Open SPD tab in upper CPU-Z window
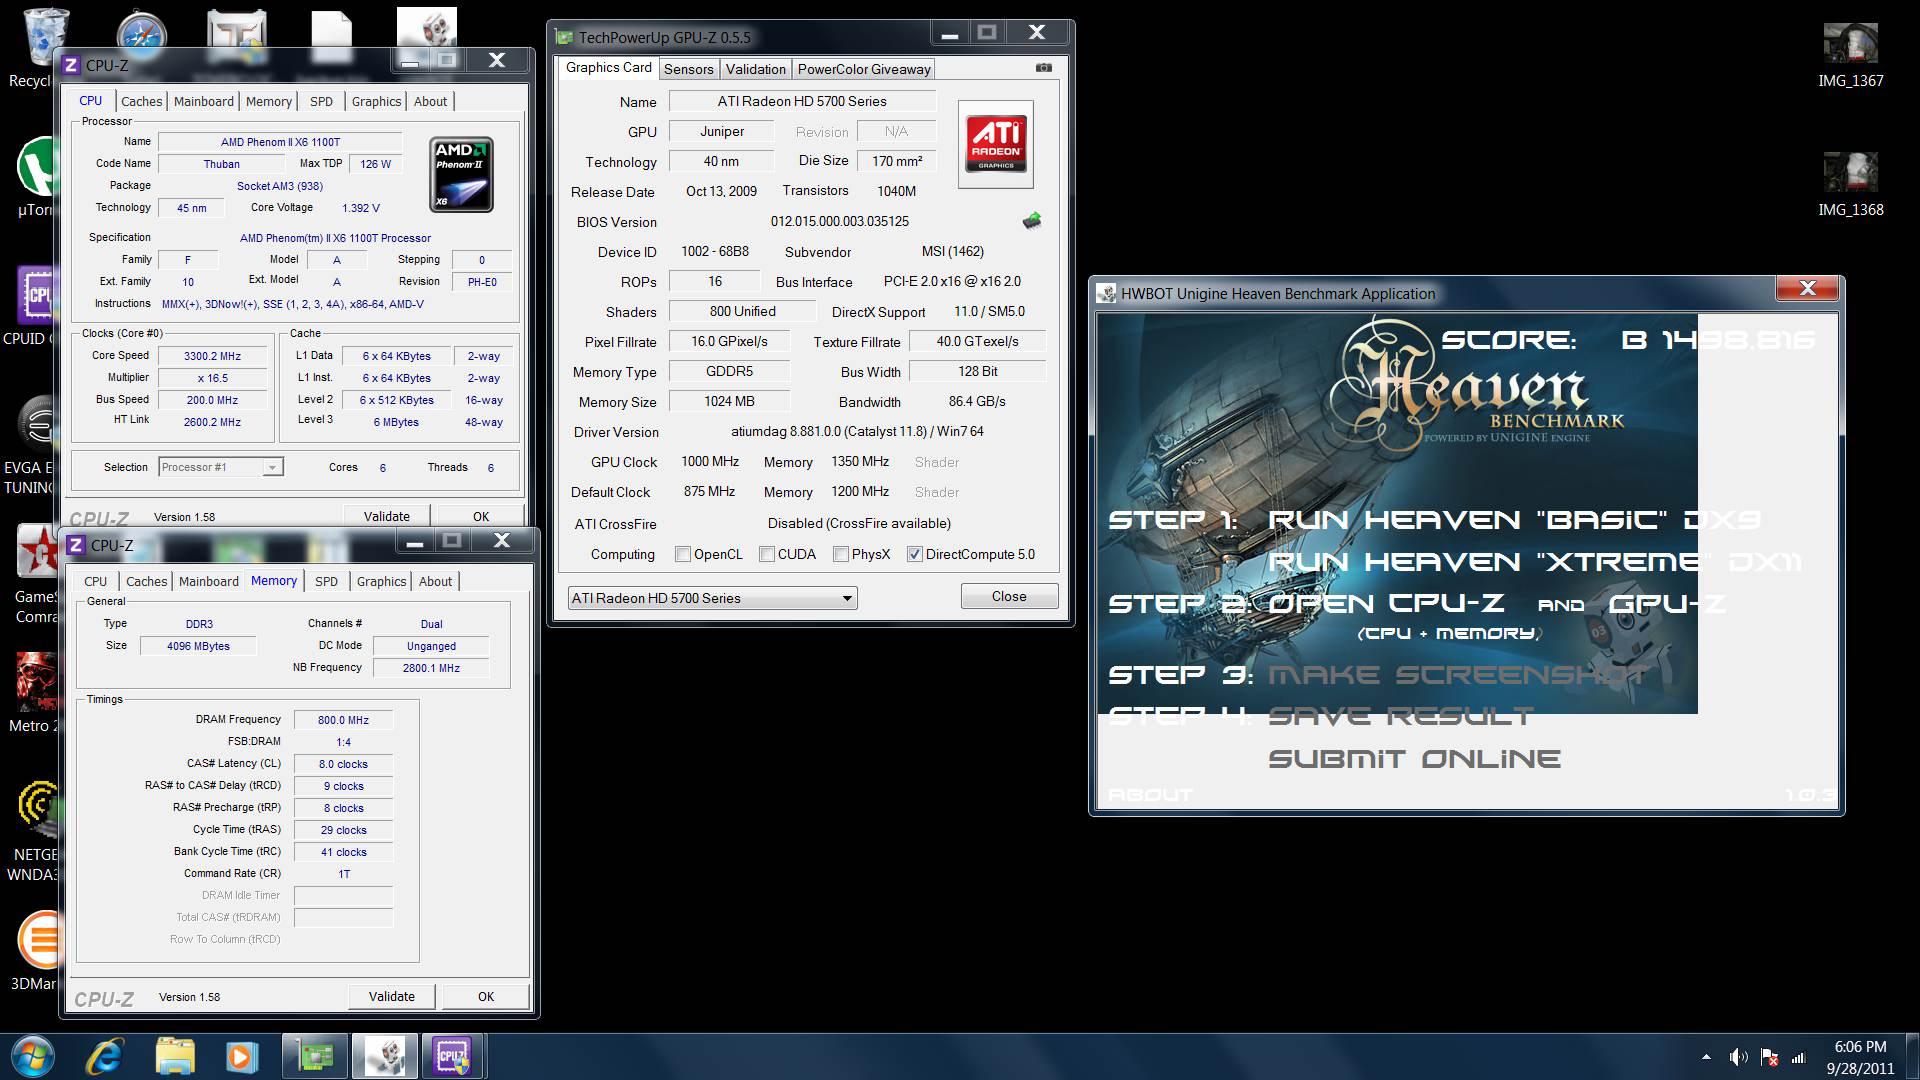Screen dimensions: 1920x1080 point(321,101)
